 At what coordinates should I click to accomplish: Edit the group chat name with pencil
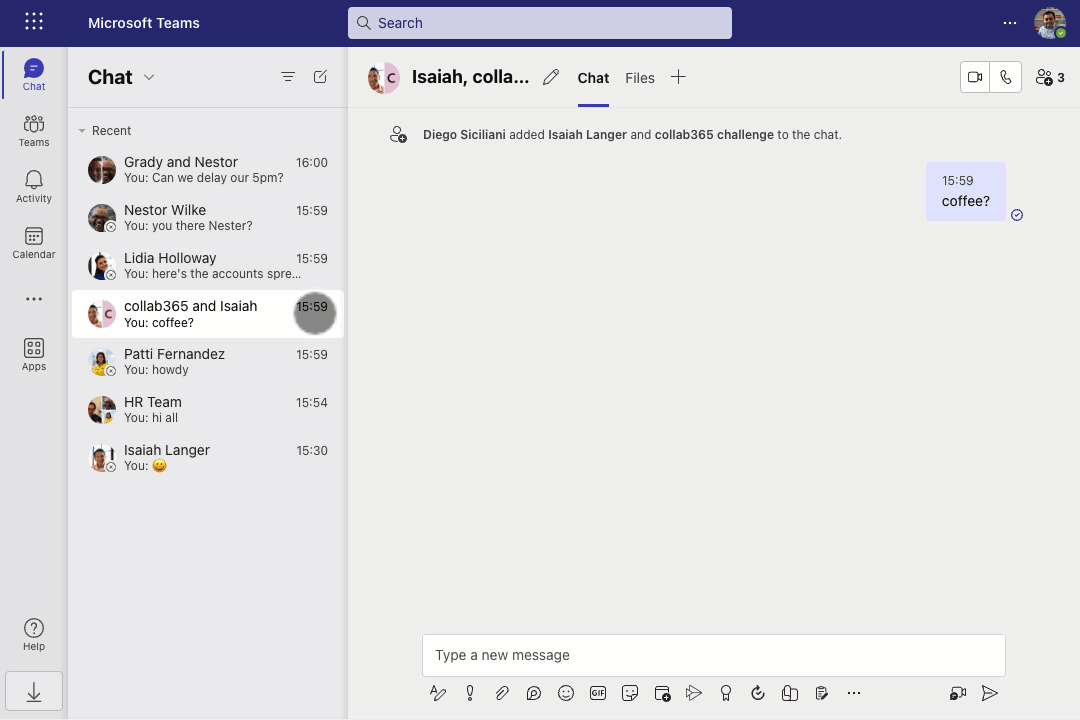pos(550,76)
